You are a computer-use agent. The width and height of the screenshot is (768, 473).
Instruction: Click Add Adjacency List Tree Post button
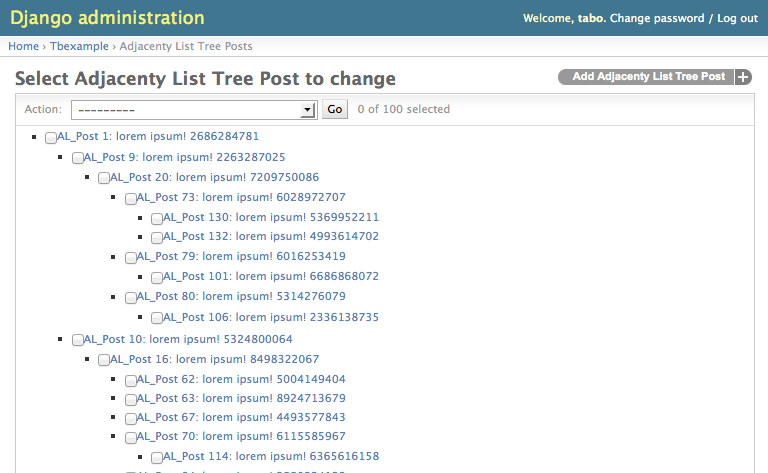tap(648, 77)
